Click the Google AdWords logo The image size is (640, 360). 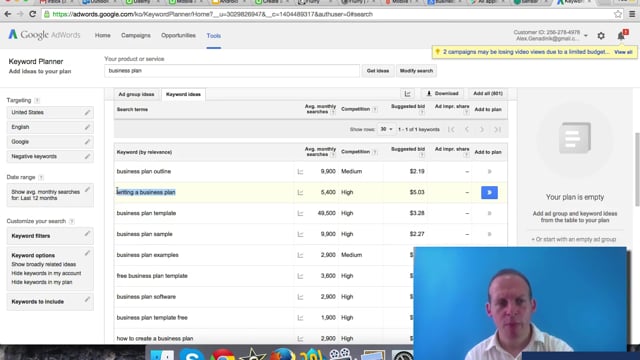pyautogui.click(x=44, y=35)
